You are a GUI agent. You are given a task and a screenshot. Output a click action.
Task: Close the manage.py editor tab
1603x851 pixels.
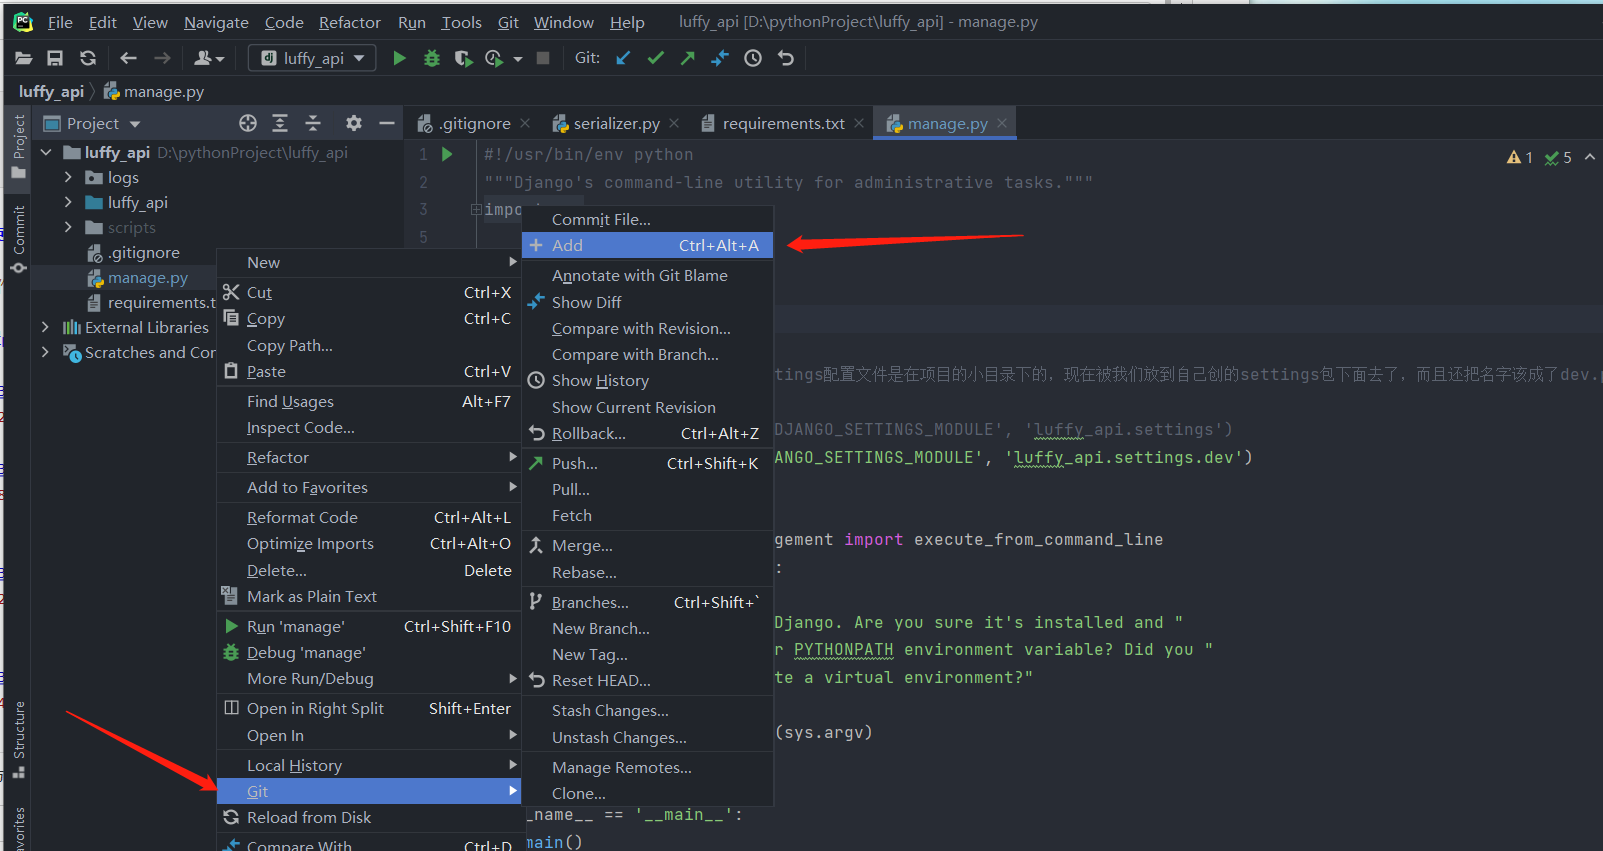pos(1001,123)
